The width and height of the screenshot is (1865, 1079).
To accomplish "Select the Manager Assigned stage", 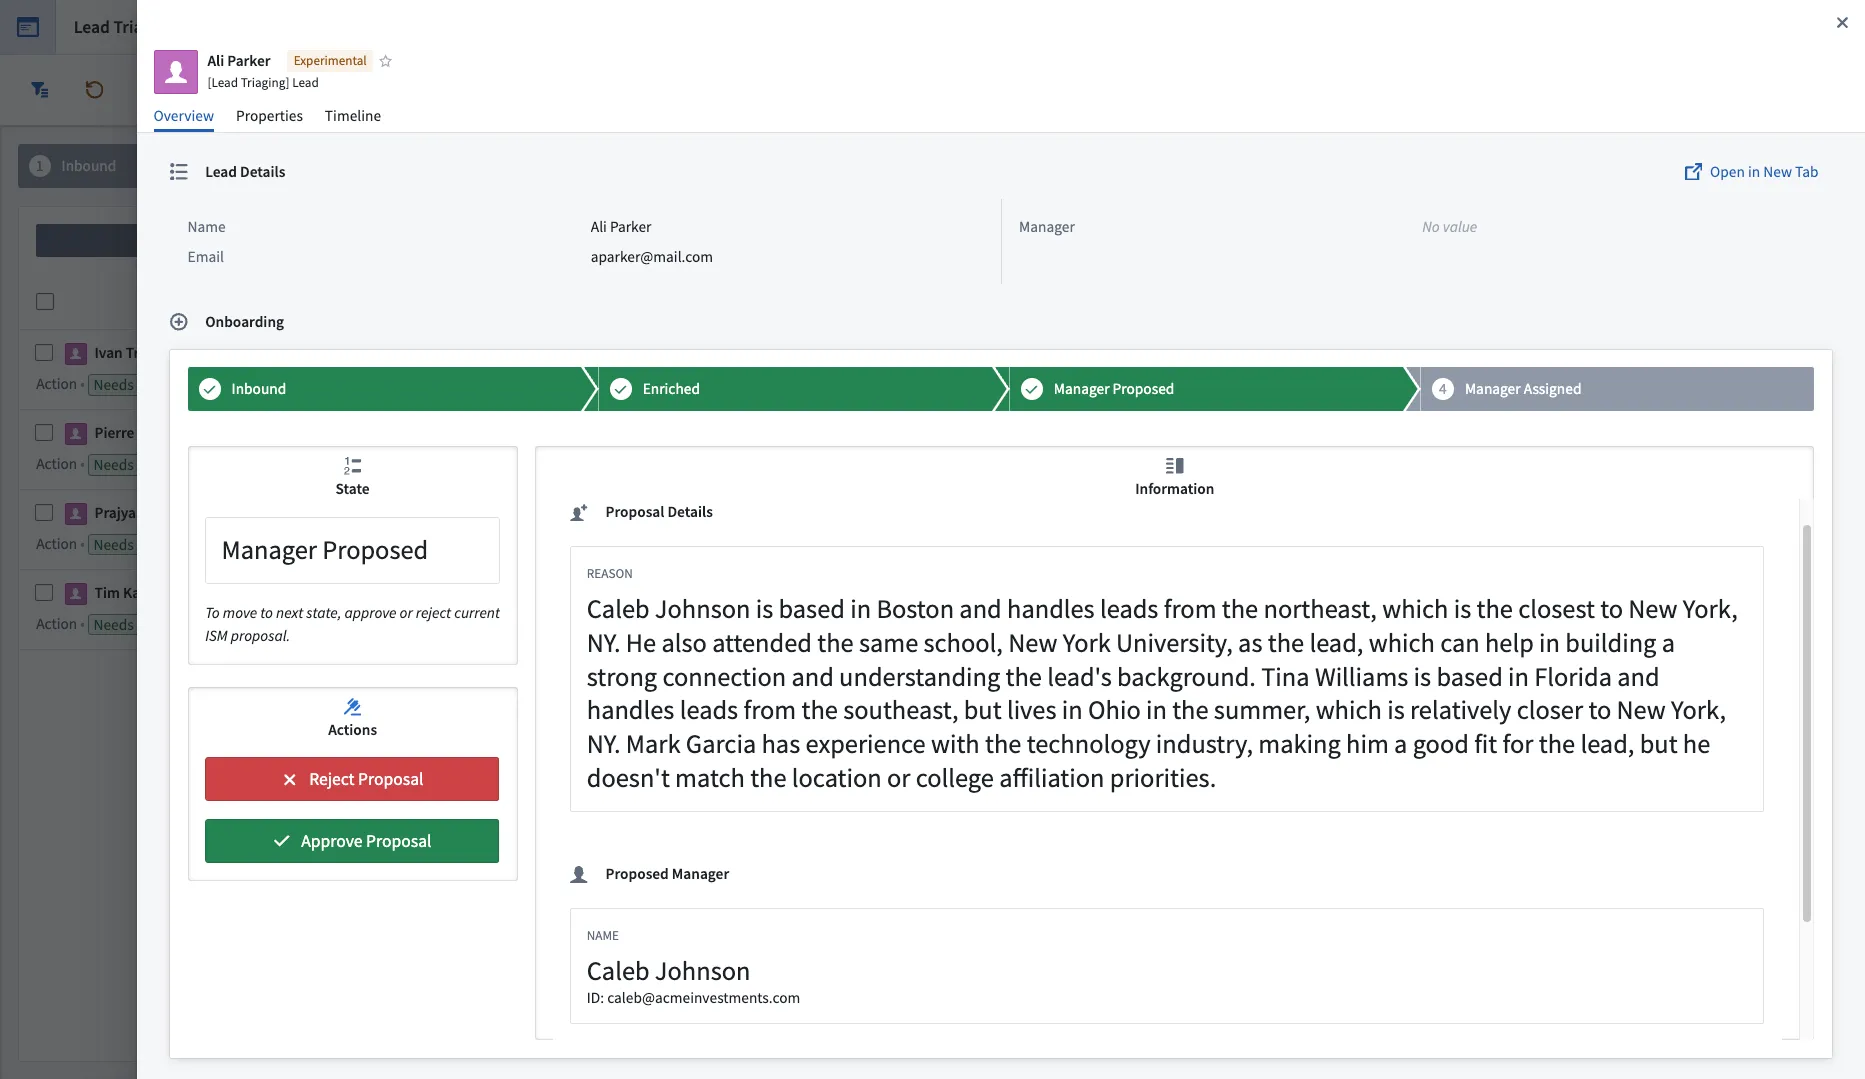I will tap(1615, 389).
